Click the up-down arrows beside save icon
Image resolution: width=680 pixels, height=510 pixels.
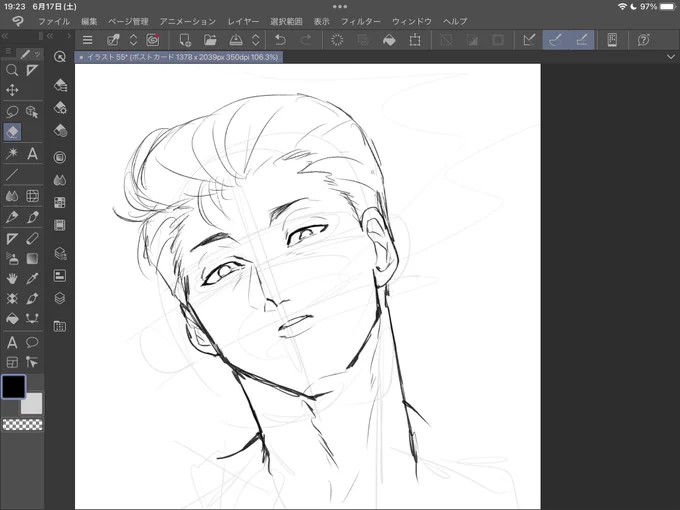255,40
